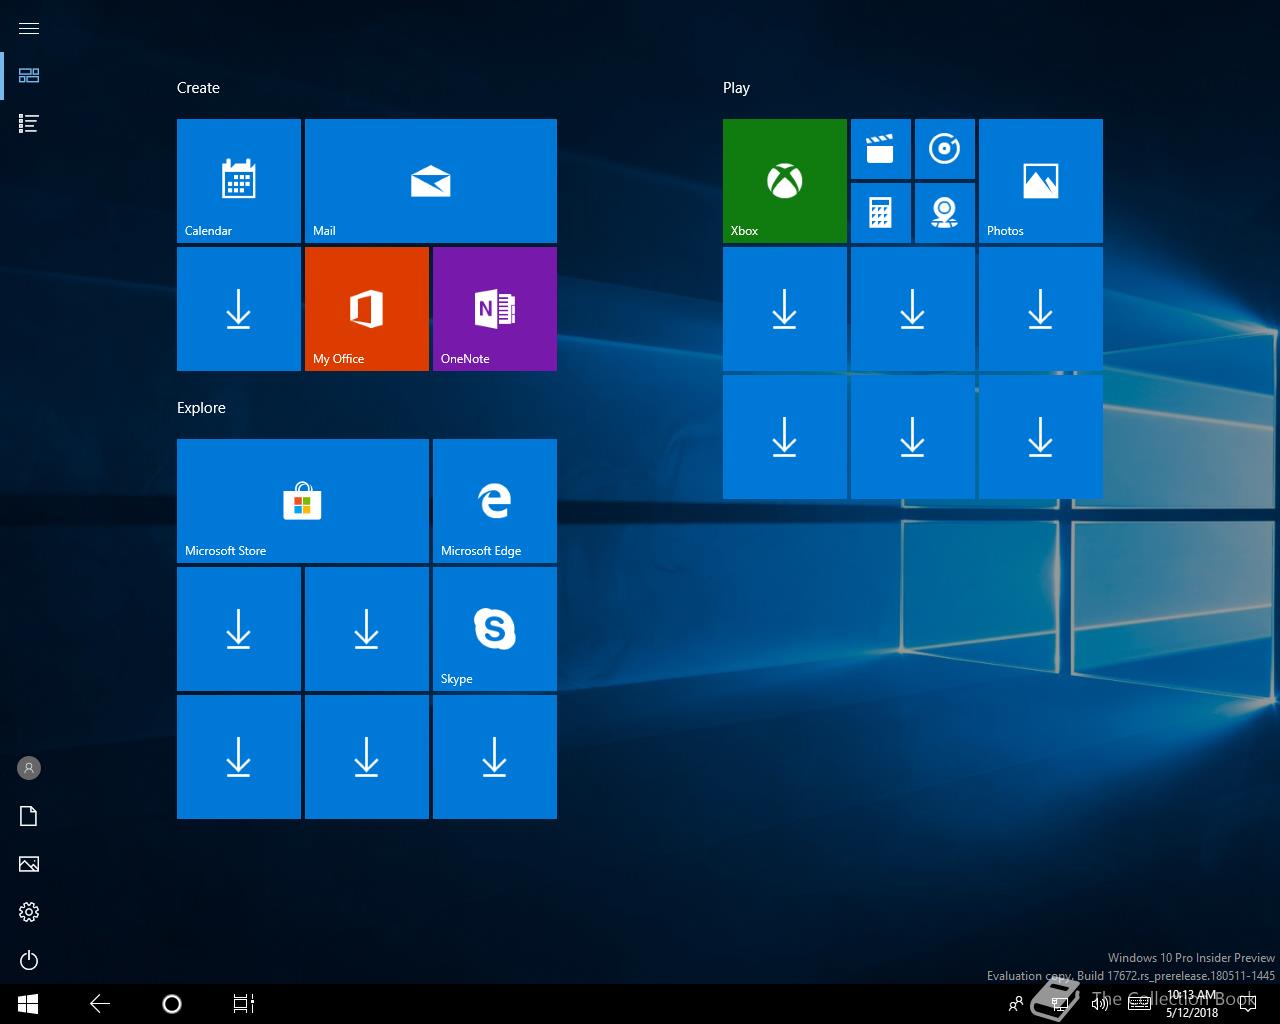
Task: Expand the hamburger menu in Start
Action: [29, 28]
